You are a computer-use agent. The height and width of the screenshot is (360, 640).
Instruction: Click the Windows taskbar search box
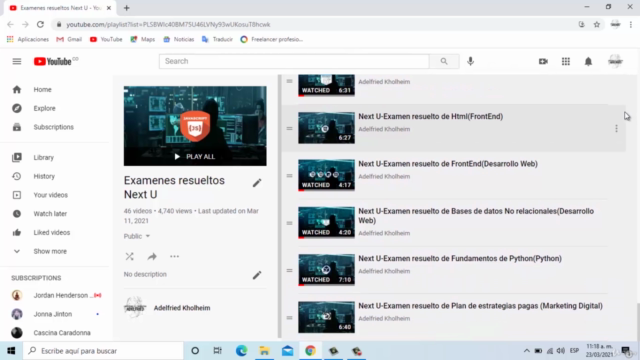coord(103,351)
